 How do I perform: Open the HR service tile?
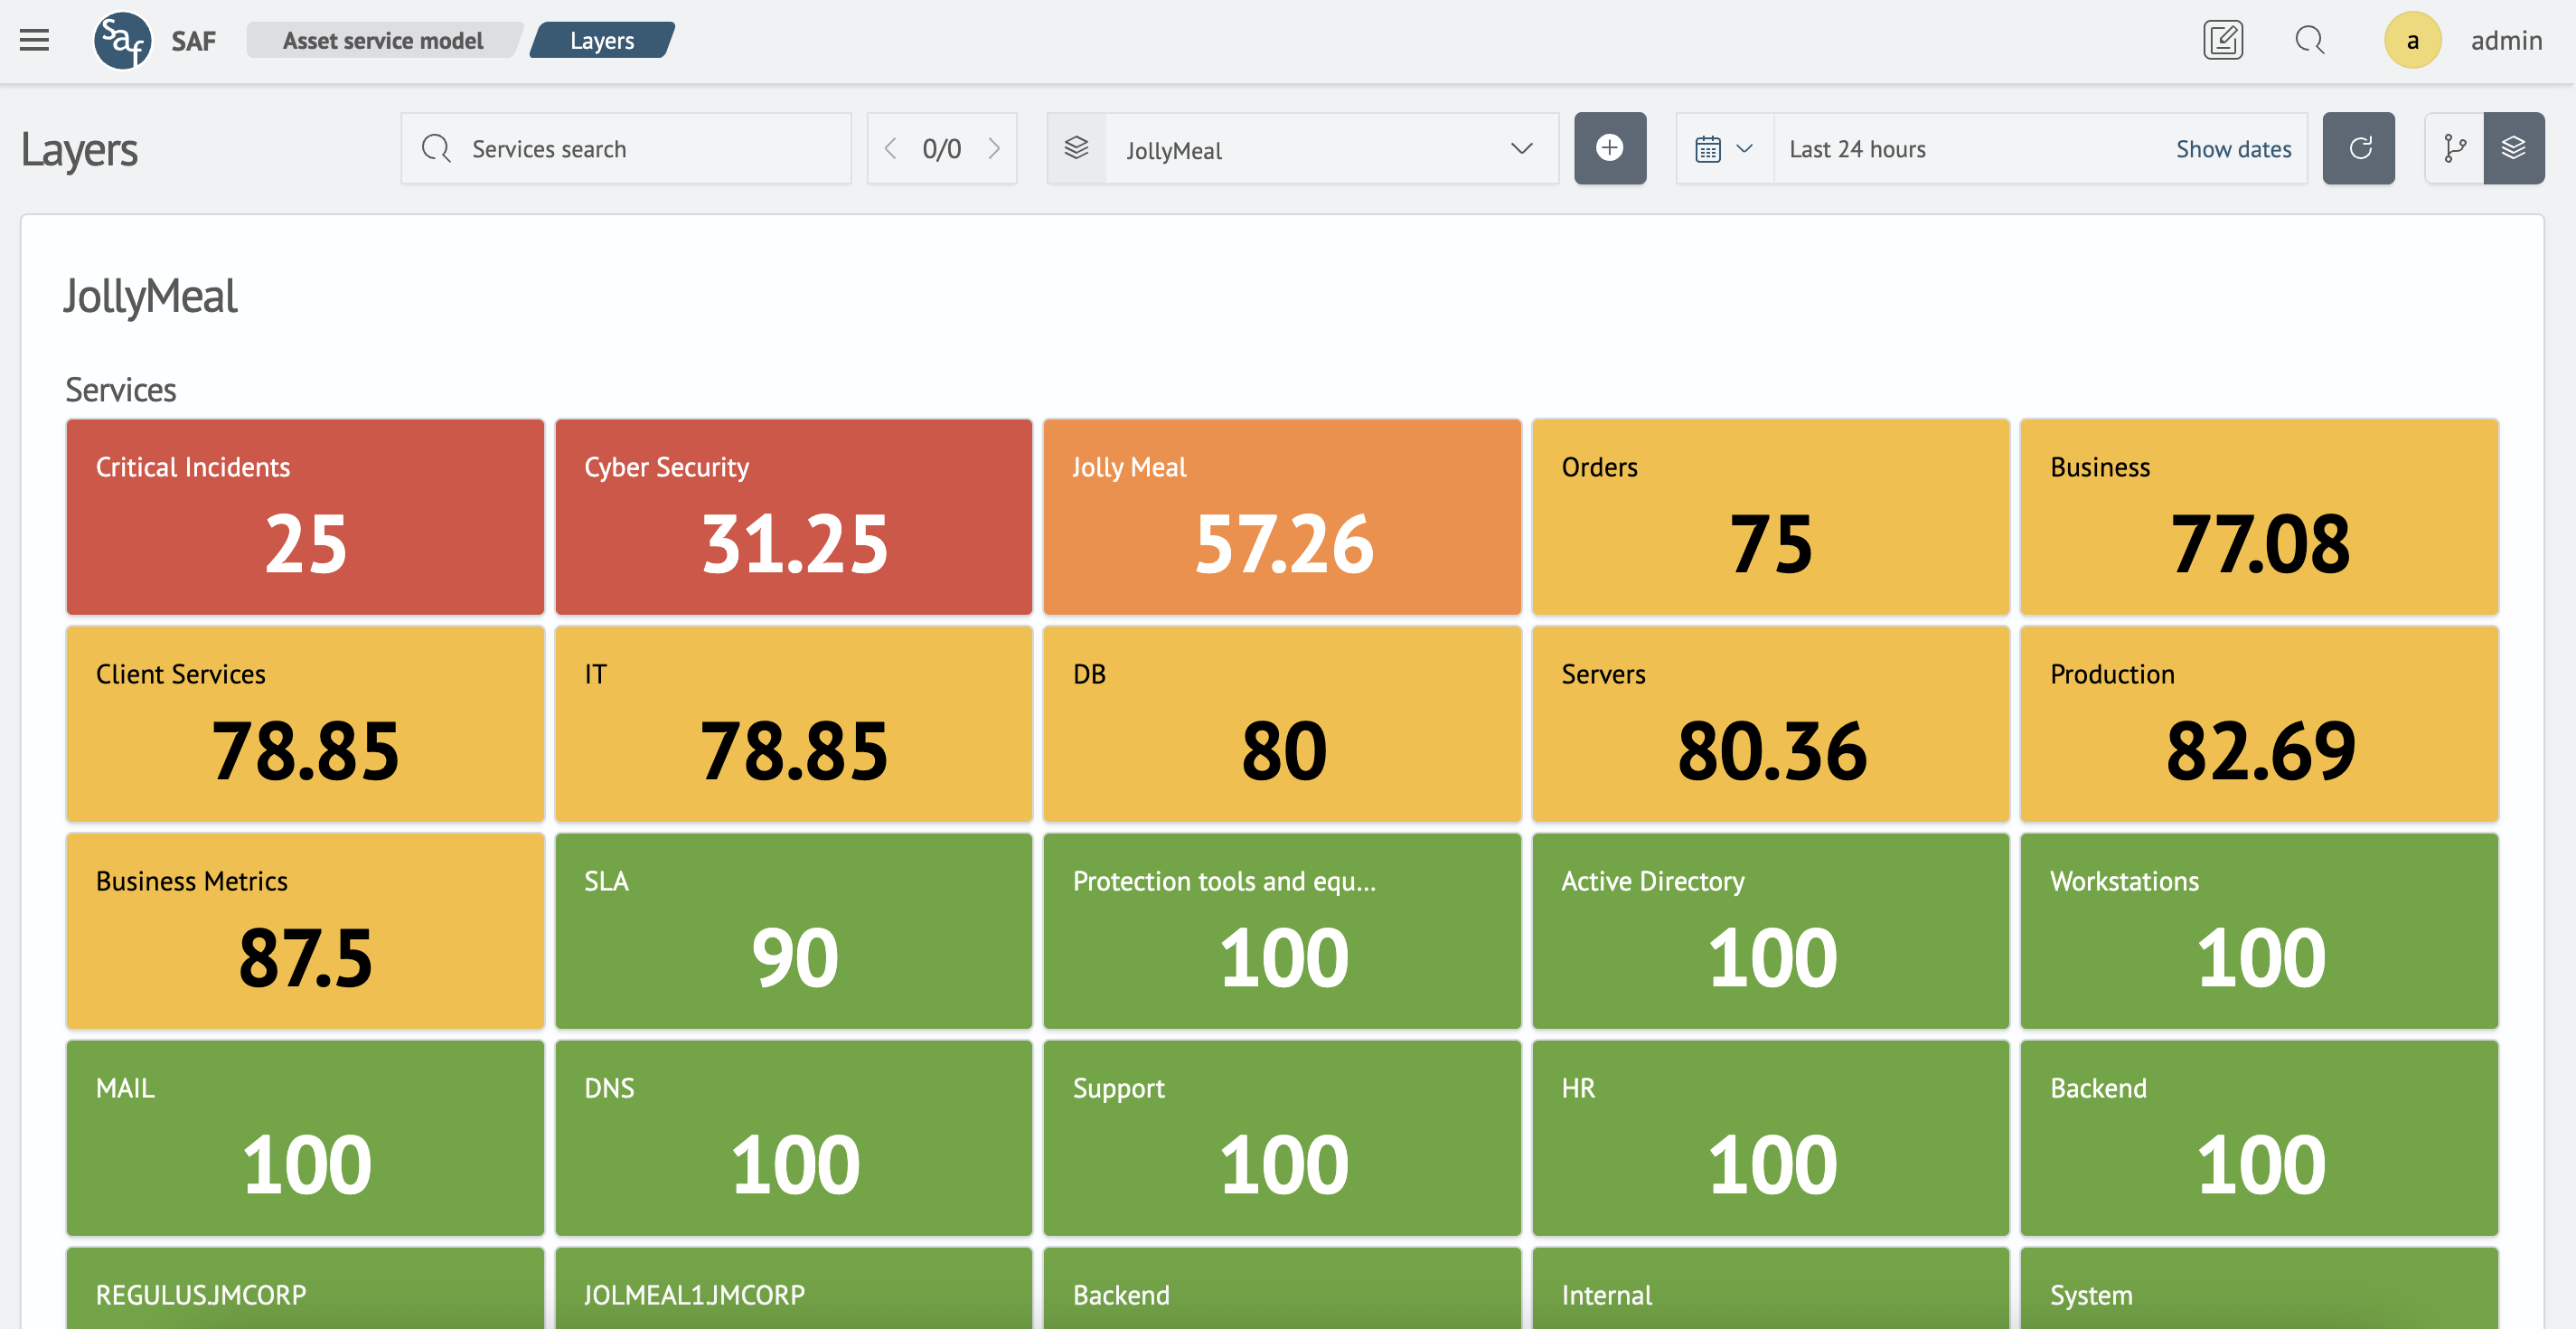[1770, 1137]
